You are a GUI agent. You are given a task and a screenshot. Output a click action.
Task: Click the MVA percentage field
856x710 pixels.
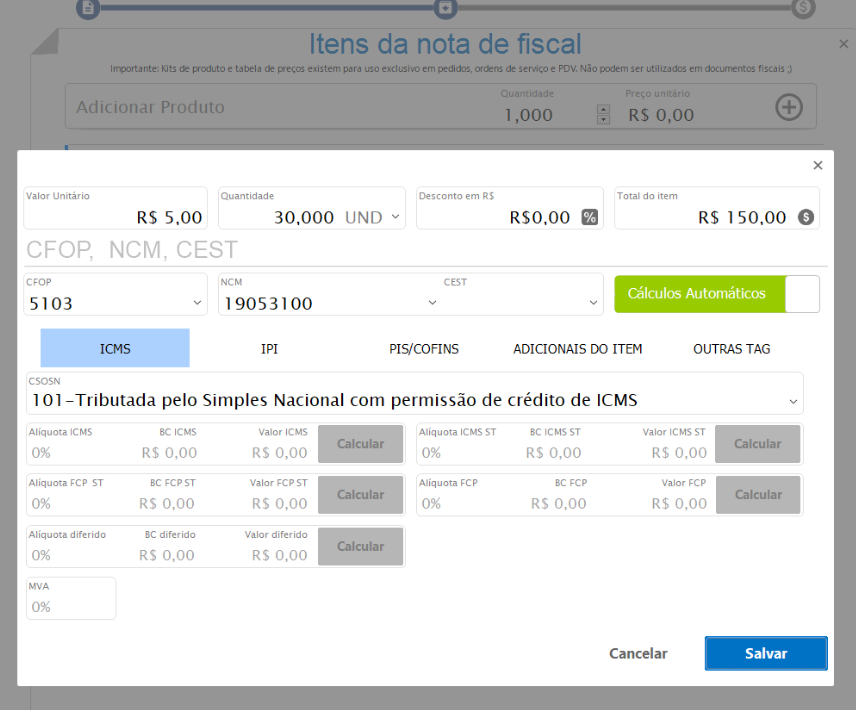pos(70,606)
